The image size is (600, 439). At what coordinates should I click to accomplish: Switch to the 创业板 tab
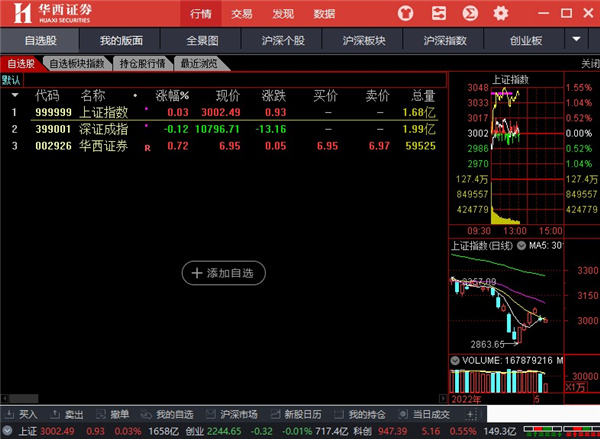[x=526, y=40]
